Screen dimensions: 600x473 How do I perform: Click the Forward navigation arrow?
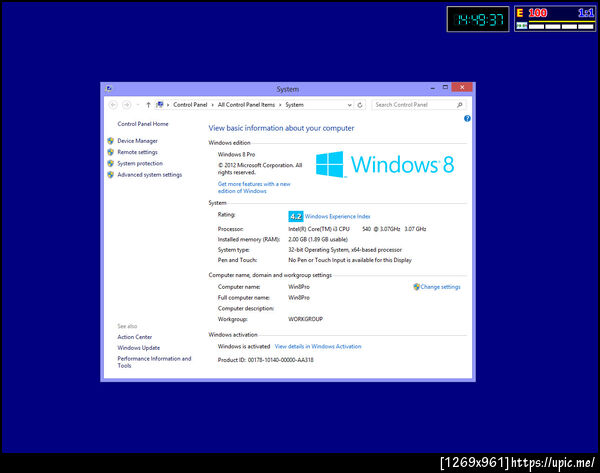click(127, 104)
